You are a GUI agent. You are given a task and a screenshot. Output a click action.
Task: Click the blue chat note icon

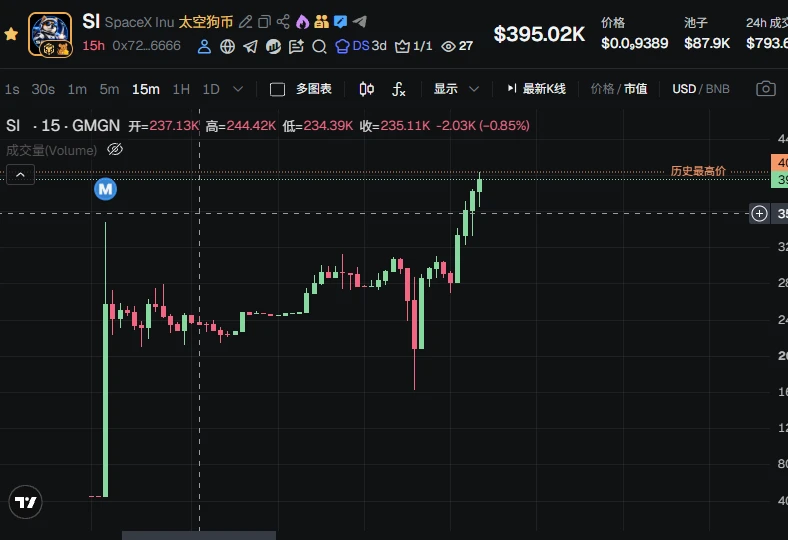coord(340,22)
